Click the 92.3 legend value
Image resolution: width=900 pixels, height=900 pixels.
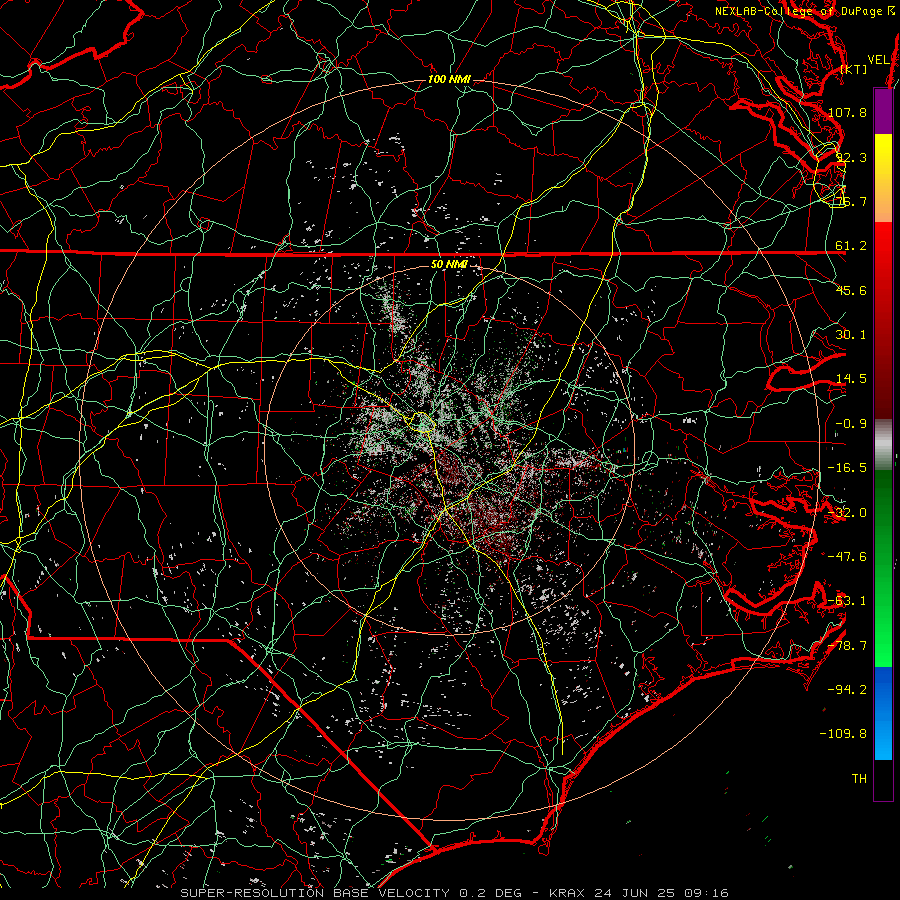click(x=851, y=157)
